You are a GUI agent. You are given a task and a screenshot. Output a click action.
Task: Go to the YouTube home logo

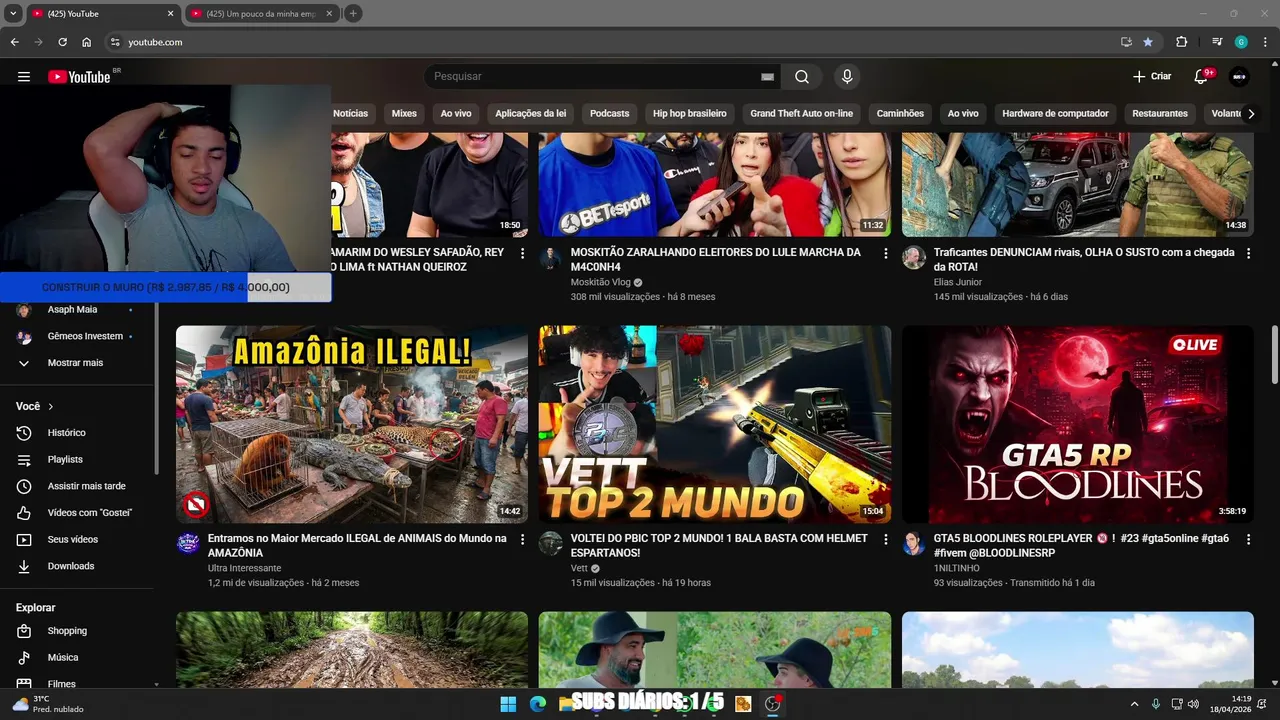click(80, 77)
